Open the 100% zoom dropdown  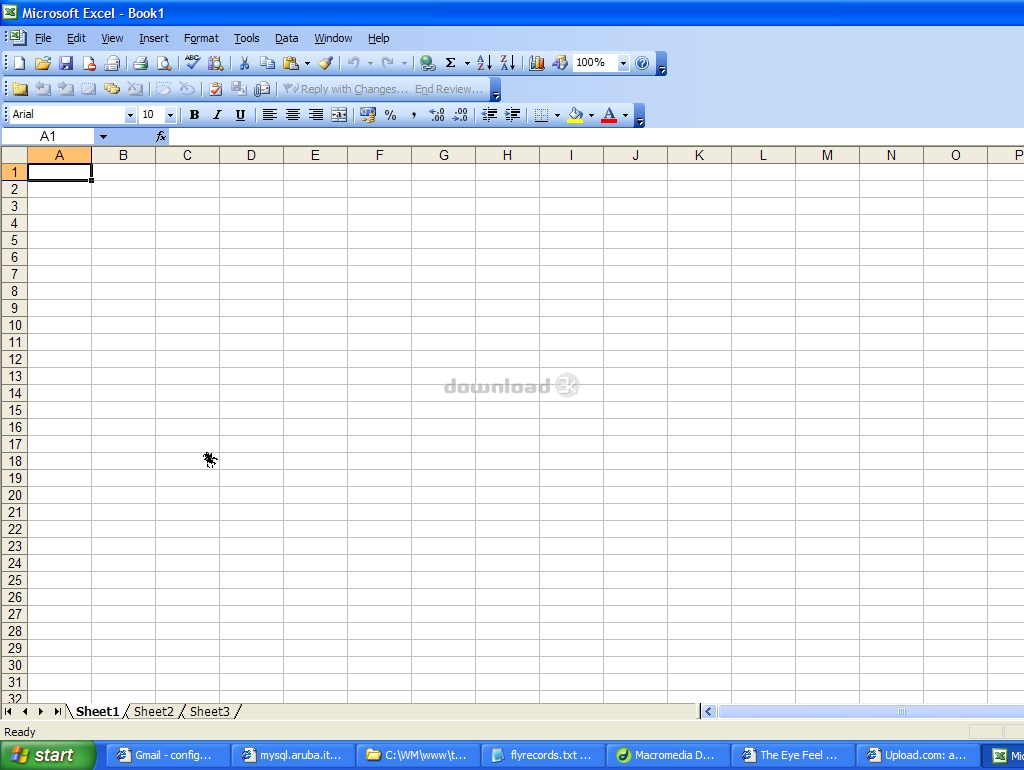pyautogui.click(x=622, y=63)
